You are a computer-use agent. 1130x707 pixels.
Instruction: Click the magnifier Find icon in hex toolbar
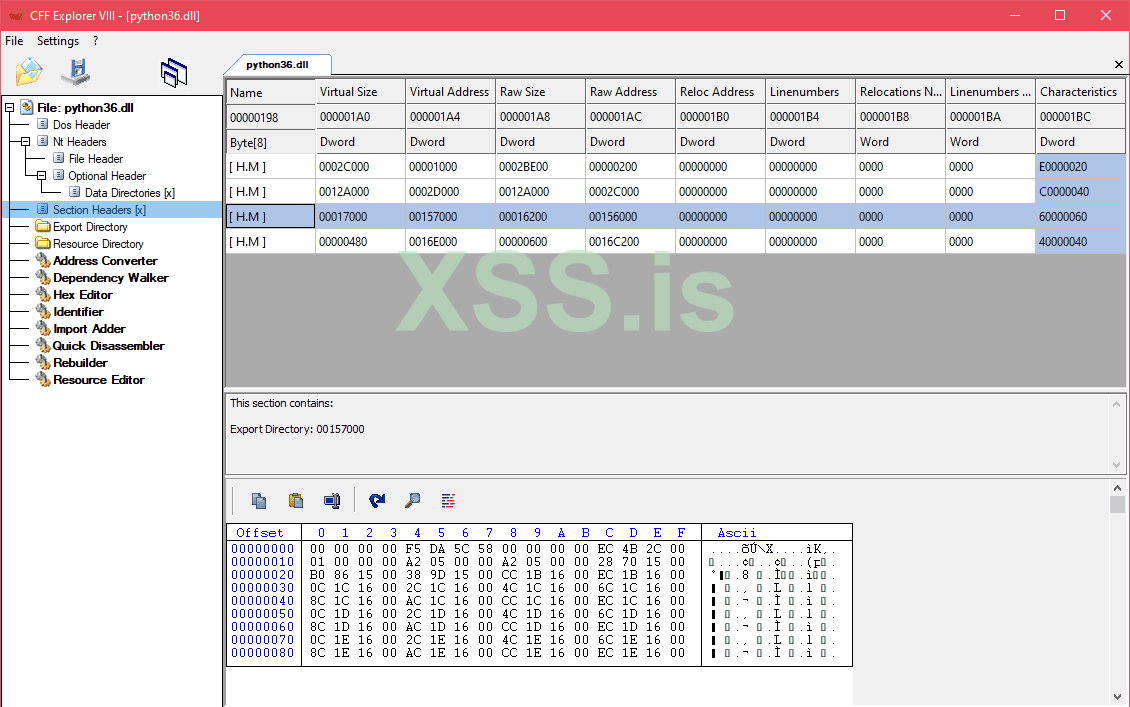[x=412, y=500]
